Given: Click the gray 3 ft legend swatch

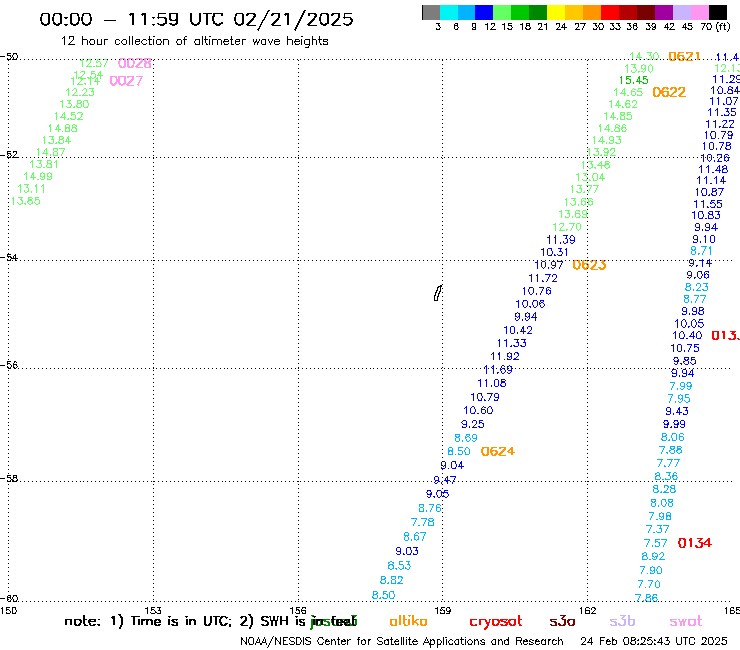Looking at the screenshot, I should 431,13.
